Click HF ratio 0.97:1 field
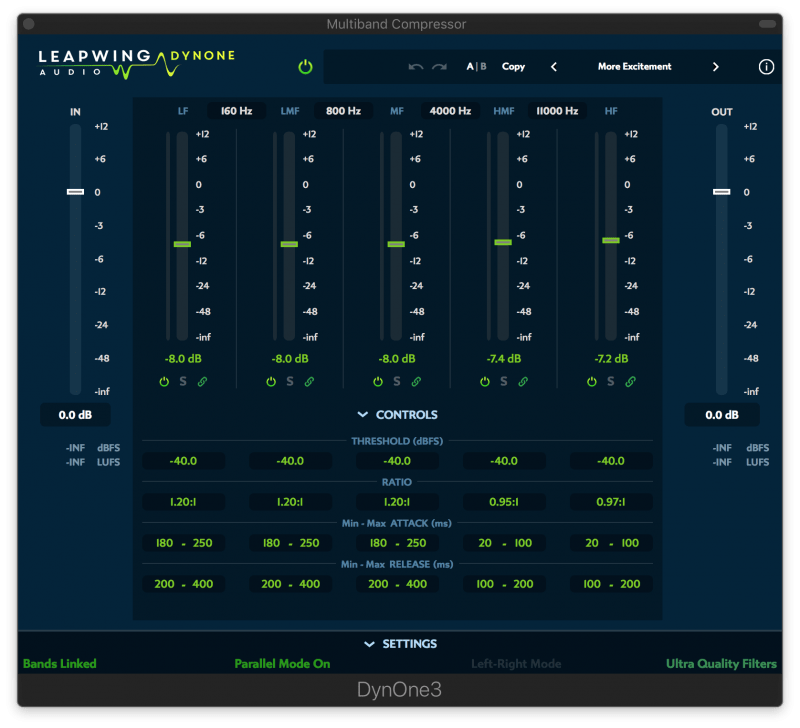Image resolution: width=800 pixels, height=728 pixels. click(611, 502)
